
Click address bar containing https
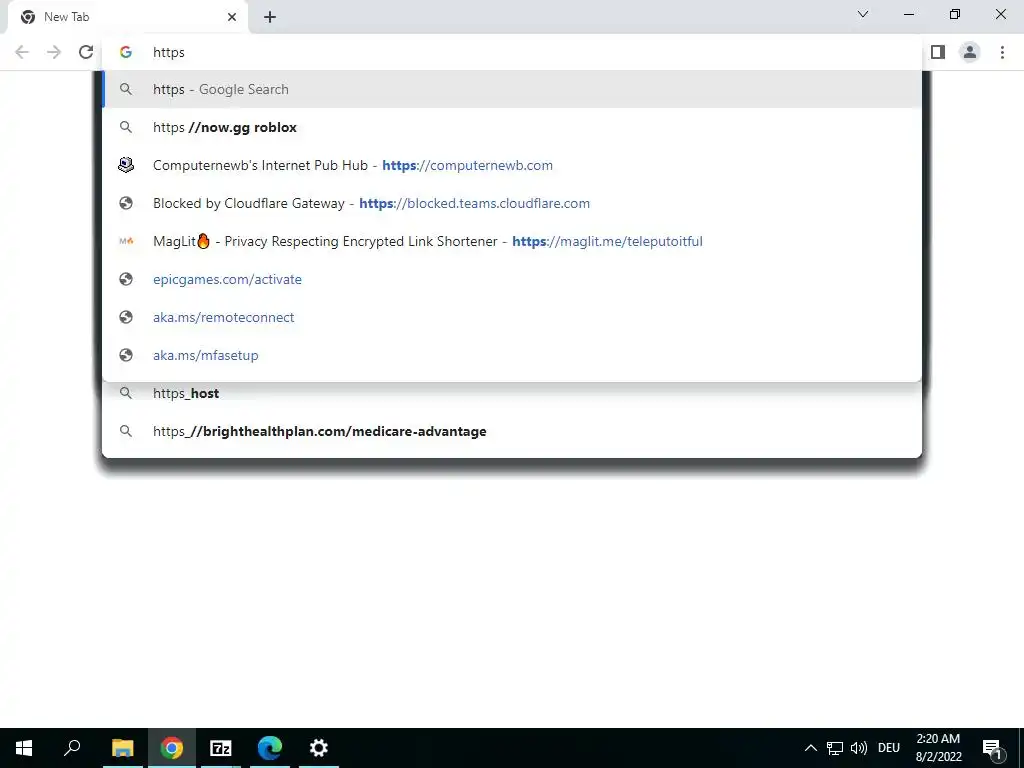(x=511, y=52)
